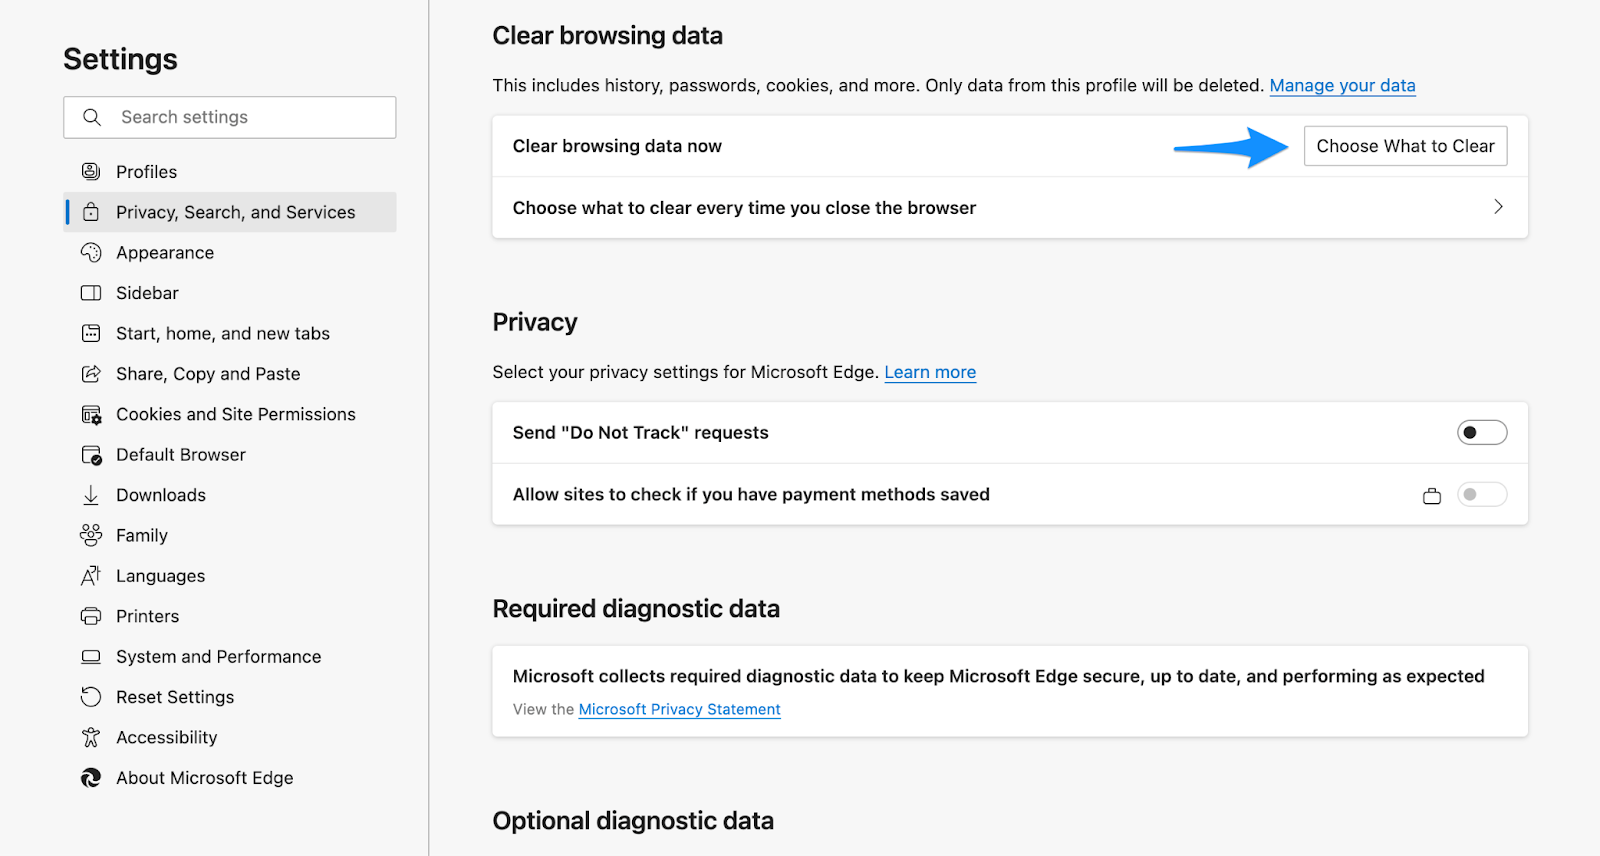Click the Clear browsing data heading
1600x856 pixels.
pyautogui.click(x=607, y=36)
